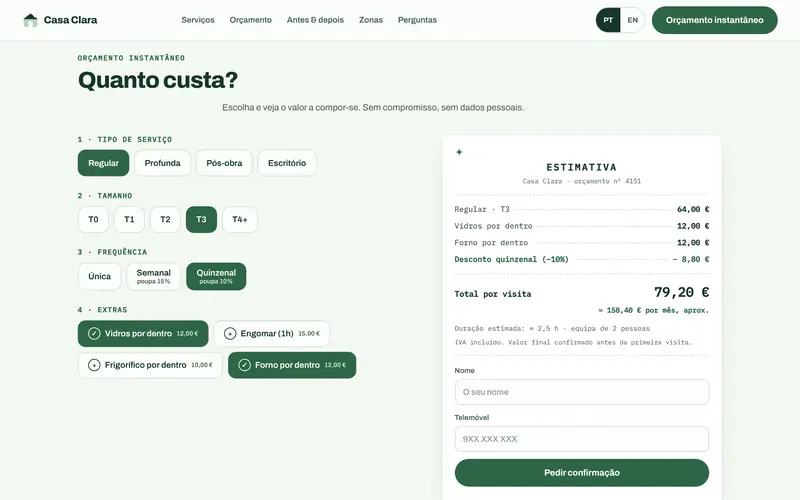Go to the Orçamento nav item

pyautogui.click(x=251, y=20)
